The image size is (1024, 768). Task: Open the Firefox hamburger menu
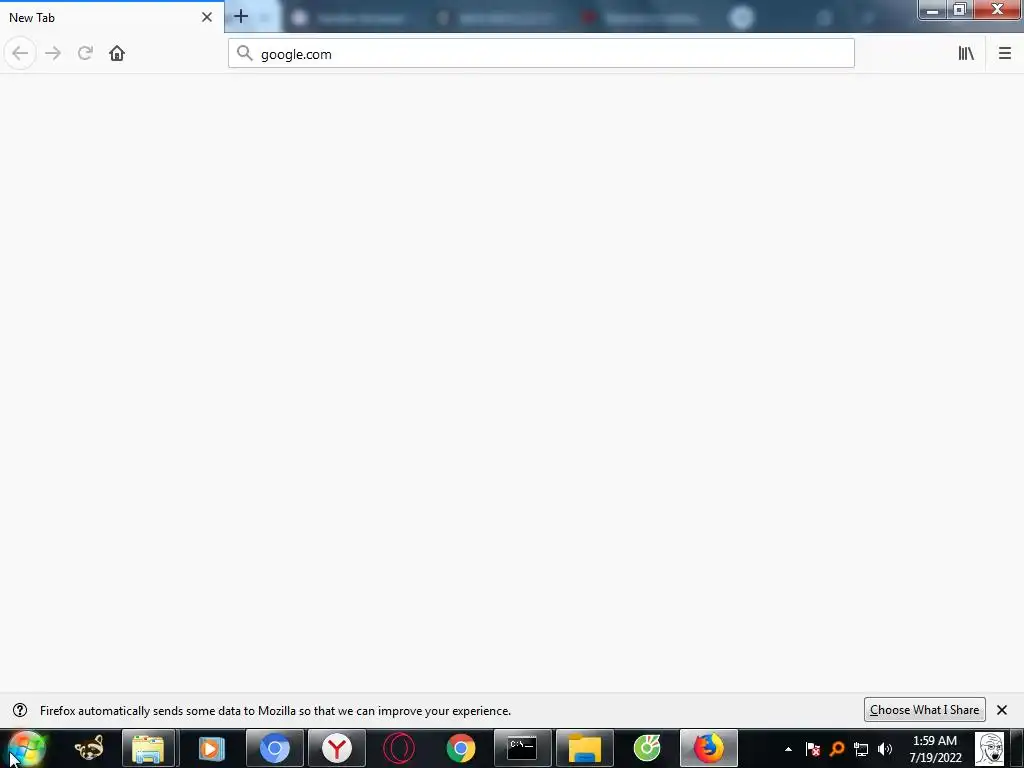(1004, 54)
